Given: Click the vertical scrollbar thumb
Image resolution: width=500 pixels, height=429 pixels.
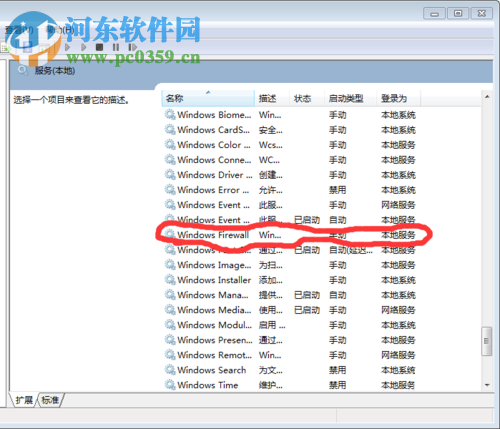Looking at the screenshot, I should (x=487, y=341).
